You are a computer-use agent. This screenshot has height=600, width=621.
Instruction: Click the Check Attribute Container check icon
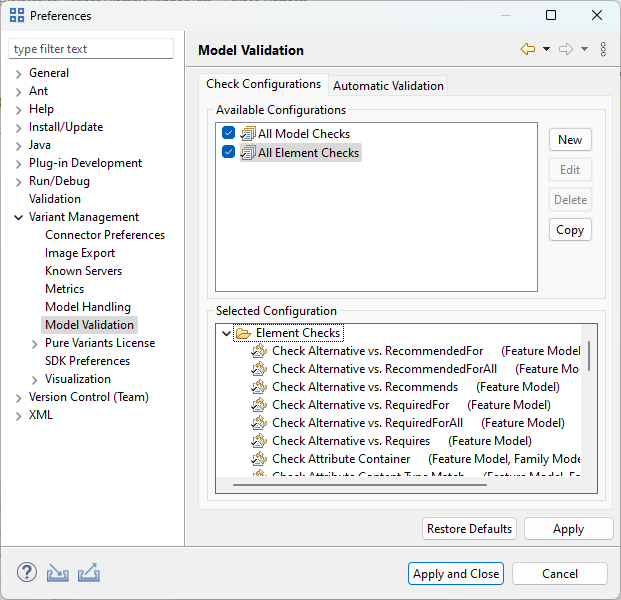tap(260, 459)
